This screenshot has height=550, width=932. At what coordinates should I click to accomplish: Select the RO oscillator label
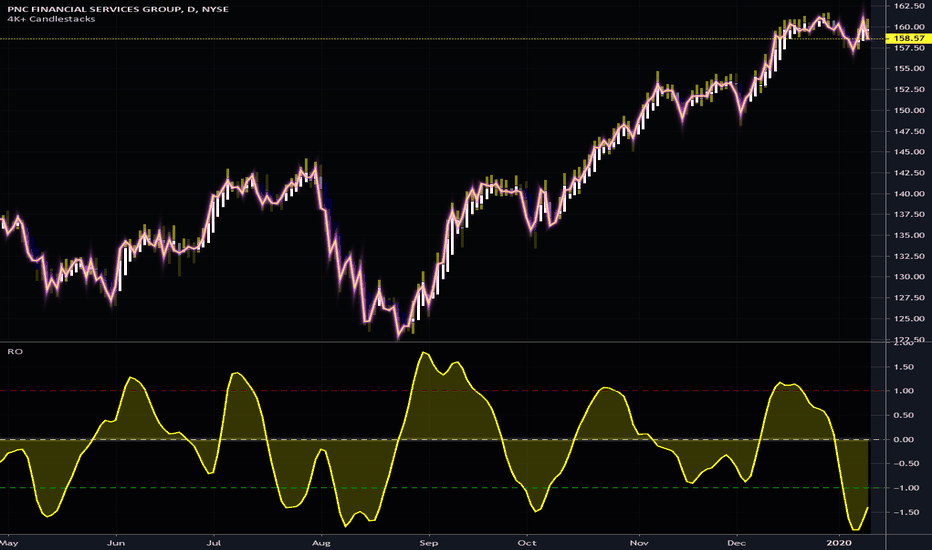pos(15,351)
